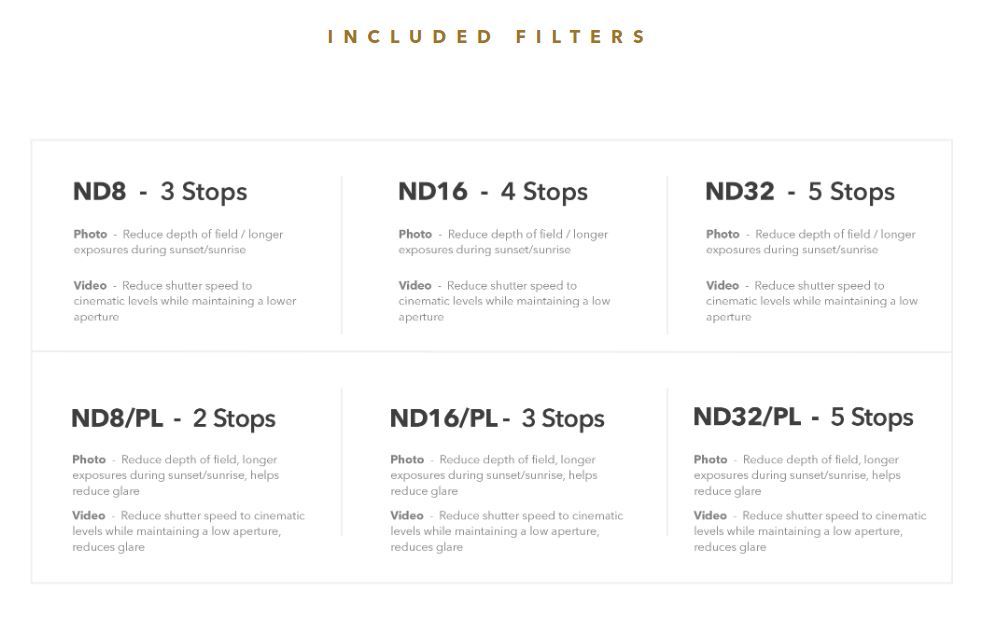
Task: Click the Photo label under ND16/PL
Action: click(x=407, y=459)
